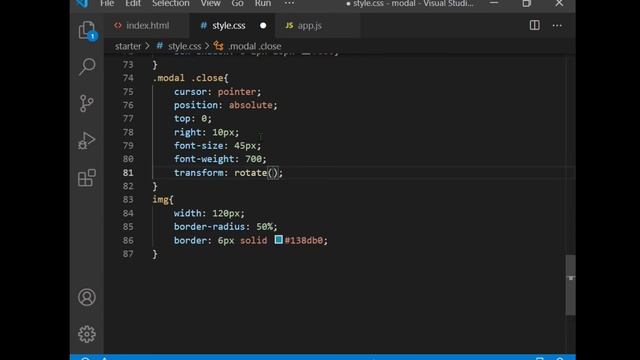Viewport: 640px width, 360px height.
Task: Expand the overflow menu ellipsis in menu bar
Action: pyautogui.click(x=289, y=3)
